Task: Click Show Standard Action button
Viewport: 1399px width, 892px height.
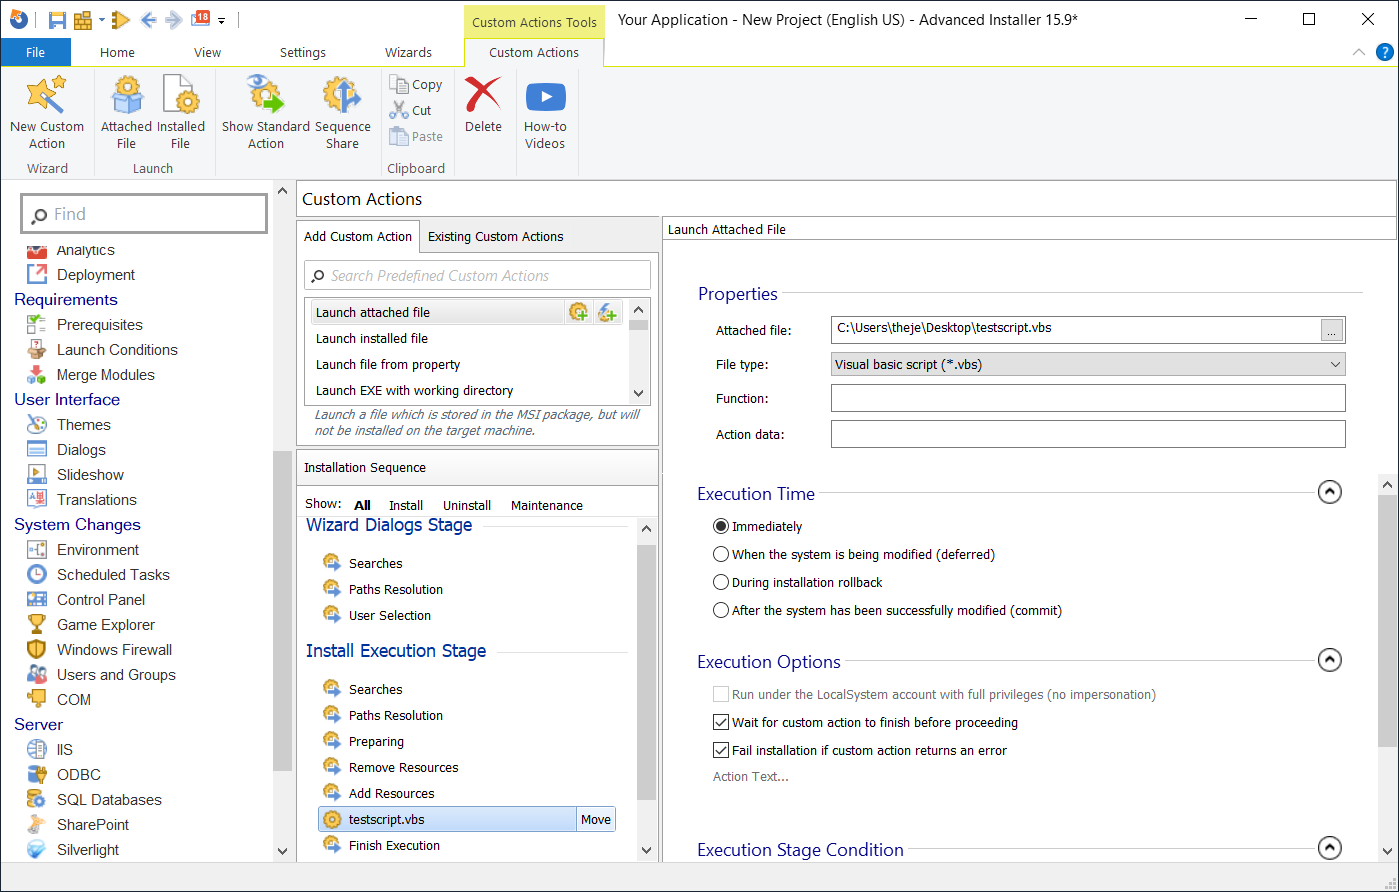Action: click(265, 113)
